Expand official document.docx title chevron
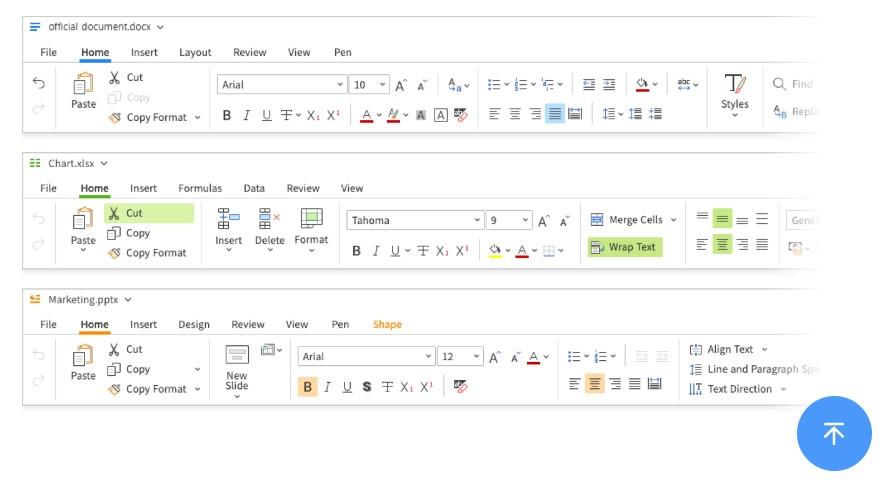The height and width of the screenshot is (482, 887). tap(160, 27)
